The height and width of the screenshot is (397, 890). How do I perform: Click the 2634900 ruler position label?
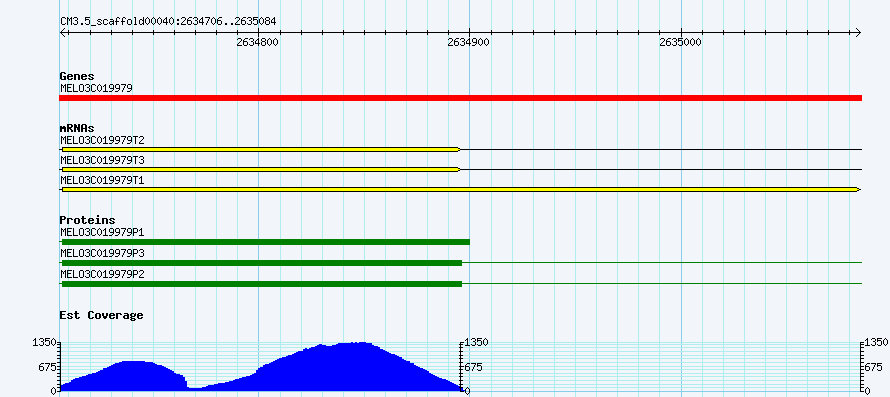pos(469,42)
